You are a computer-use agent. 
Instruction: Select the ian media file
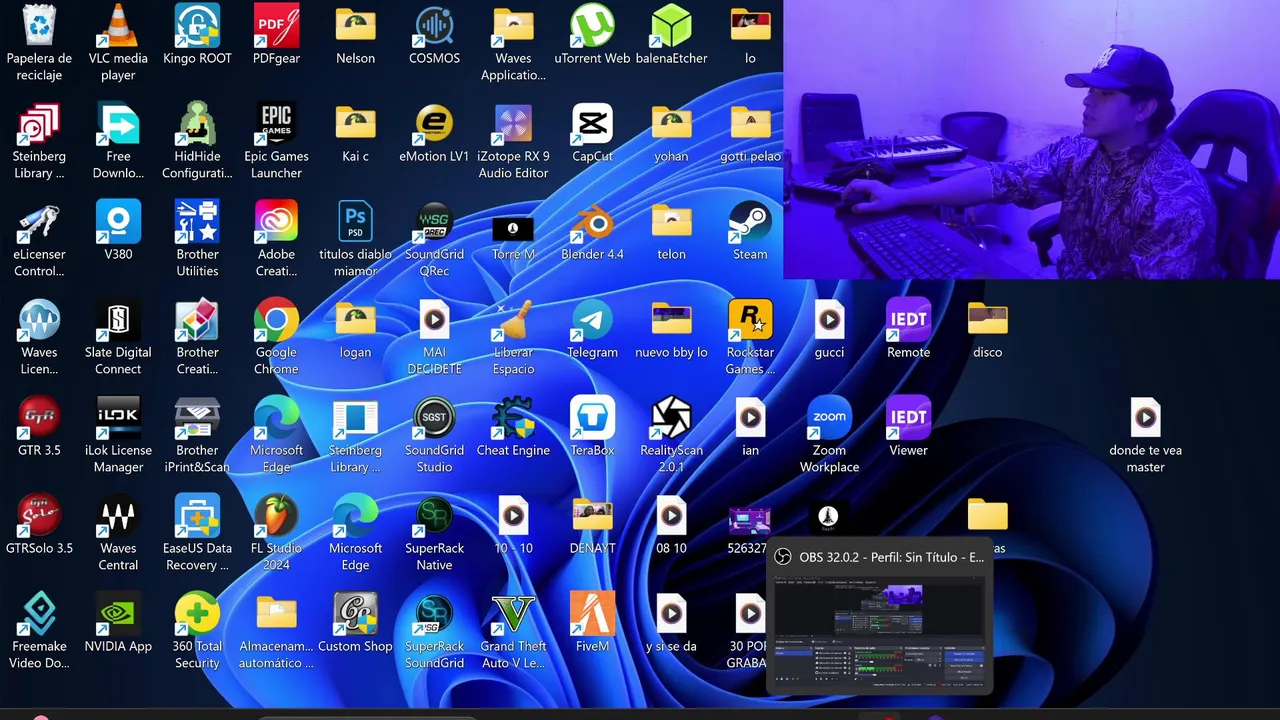750,419
